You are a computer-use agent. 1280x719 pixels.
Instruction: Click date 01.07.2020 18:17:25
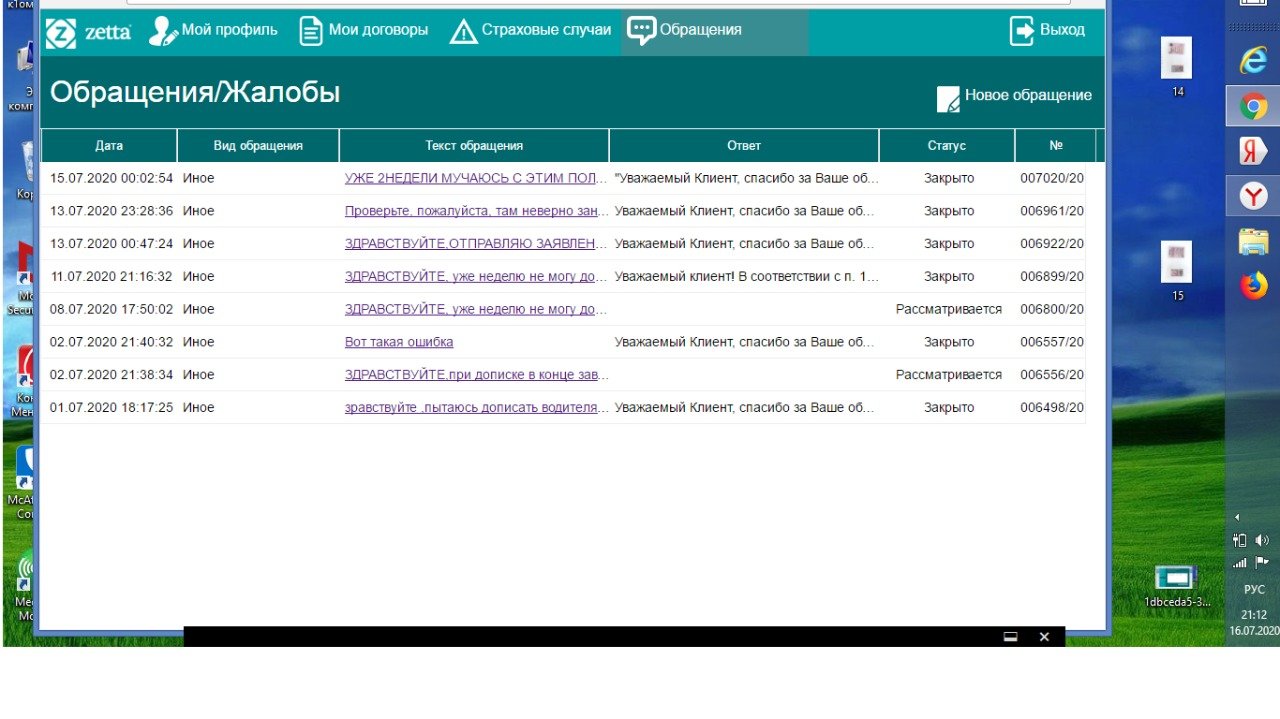coord(112,408)
